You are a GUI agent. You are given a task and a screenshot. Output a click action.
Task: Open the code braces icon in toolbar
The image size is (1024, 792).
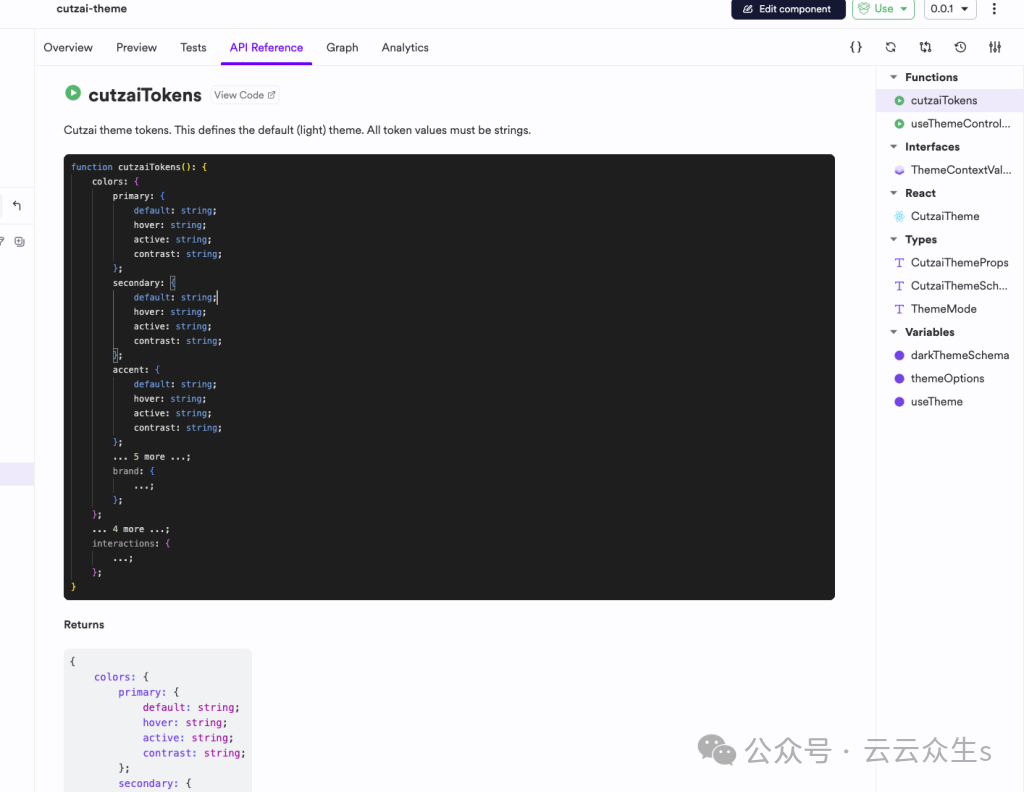coord(856,47)
